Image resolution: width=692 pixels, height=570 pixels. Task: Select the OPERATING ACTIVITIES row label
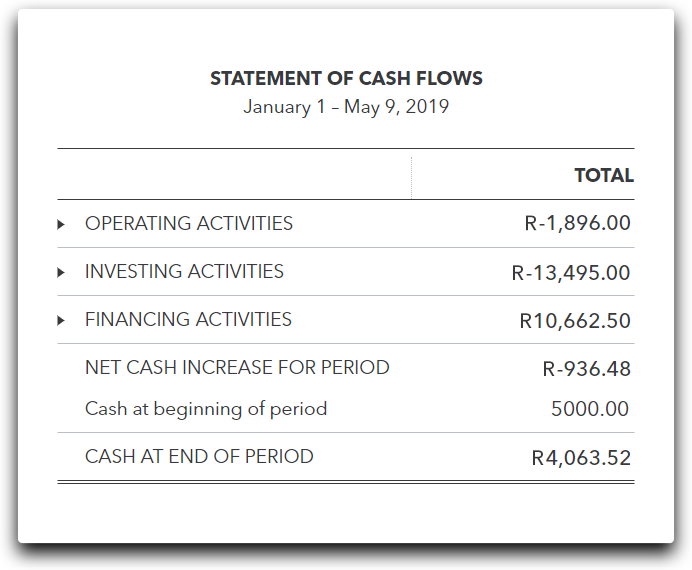(189, 224)
